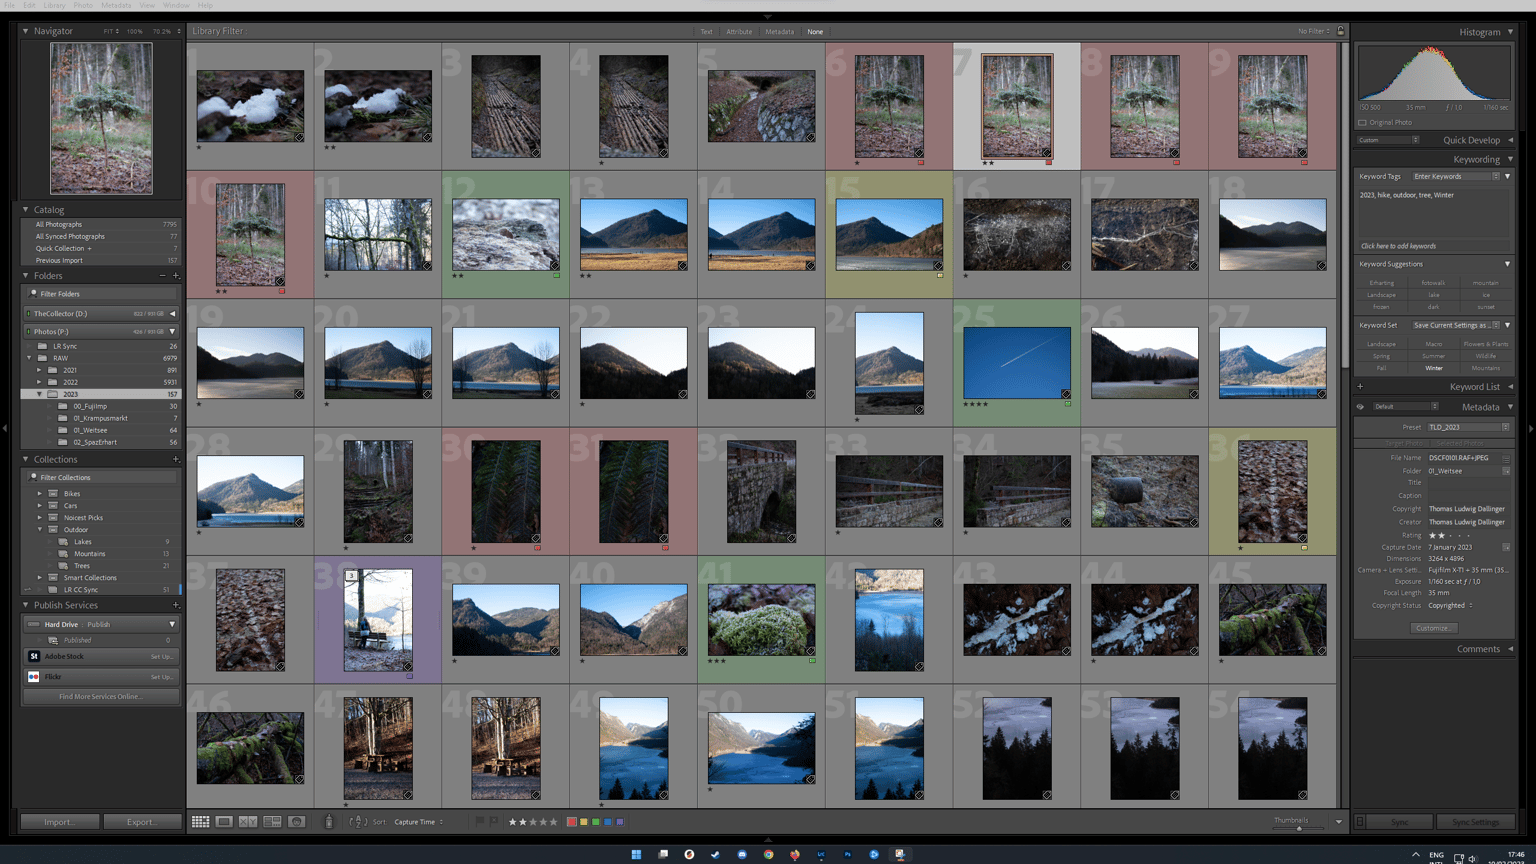The height and width of the screenshot is (864, 1536).
Task: Open capture date action icon in Metadata
Action: point(1506,547)
